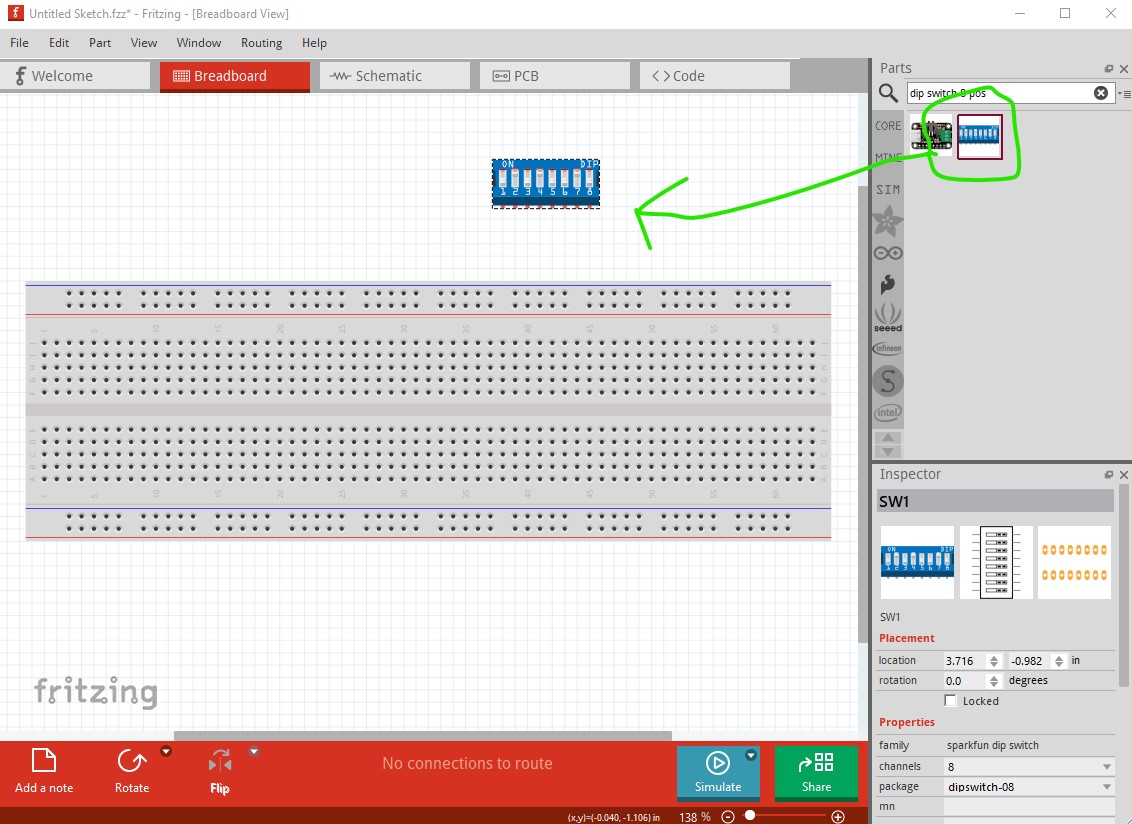This screenshot has width=1132, height=824.
Task: Open the Intel parts bin
Action: point(887,412)
